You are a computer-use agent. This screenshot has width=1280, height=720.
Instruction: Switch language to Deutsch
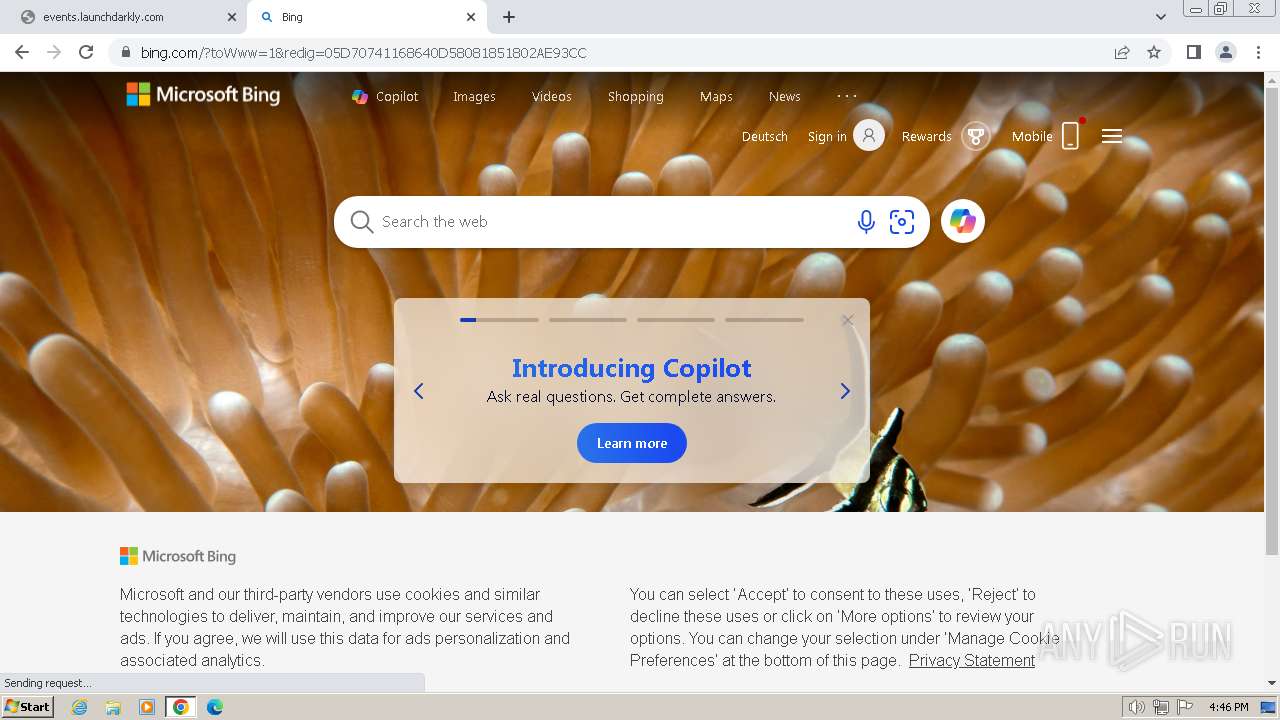765,137
